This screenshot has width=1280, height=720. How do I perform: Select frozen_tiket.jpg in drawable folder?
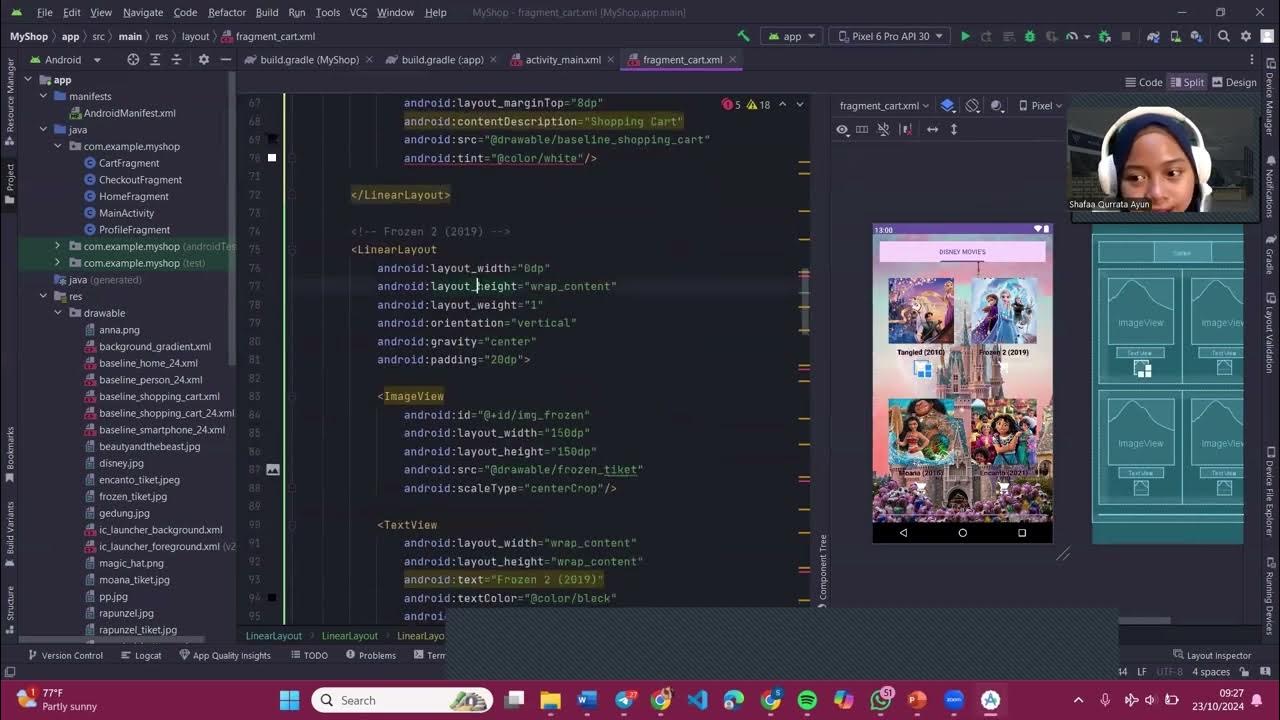pos(133,496)
